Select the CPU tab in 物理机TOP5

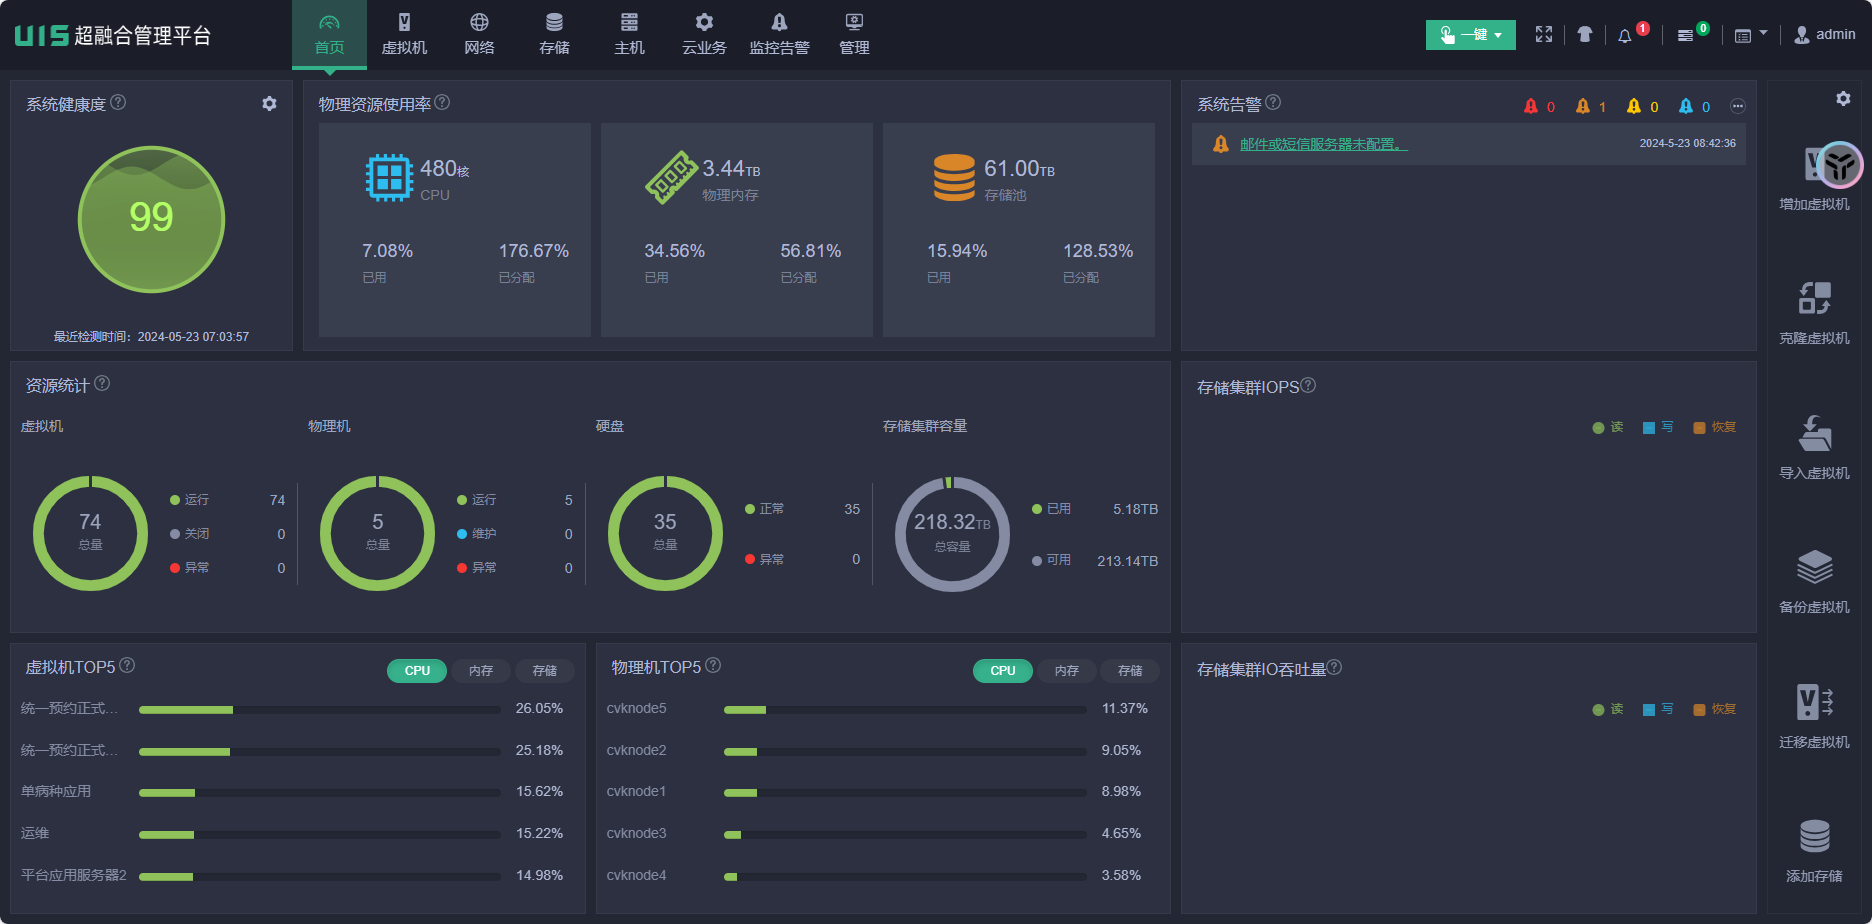[x=1003, y=671]
